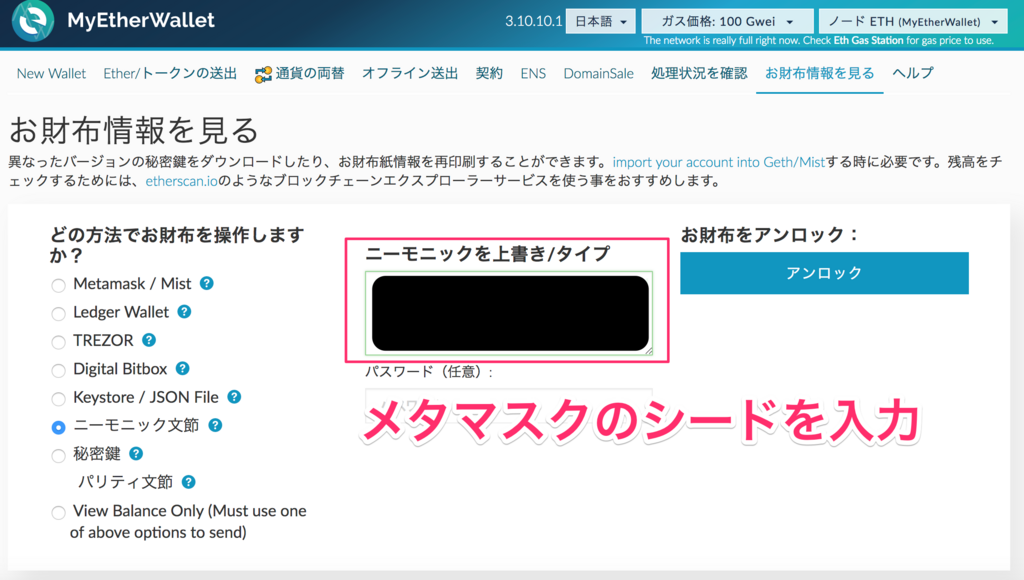The height and width of the screenshot is (580, 1024).
Task: Switch to the 契約 tab
Action: (x=489, y=73)
